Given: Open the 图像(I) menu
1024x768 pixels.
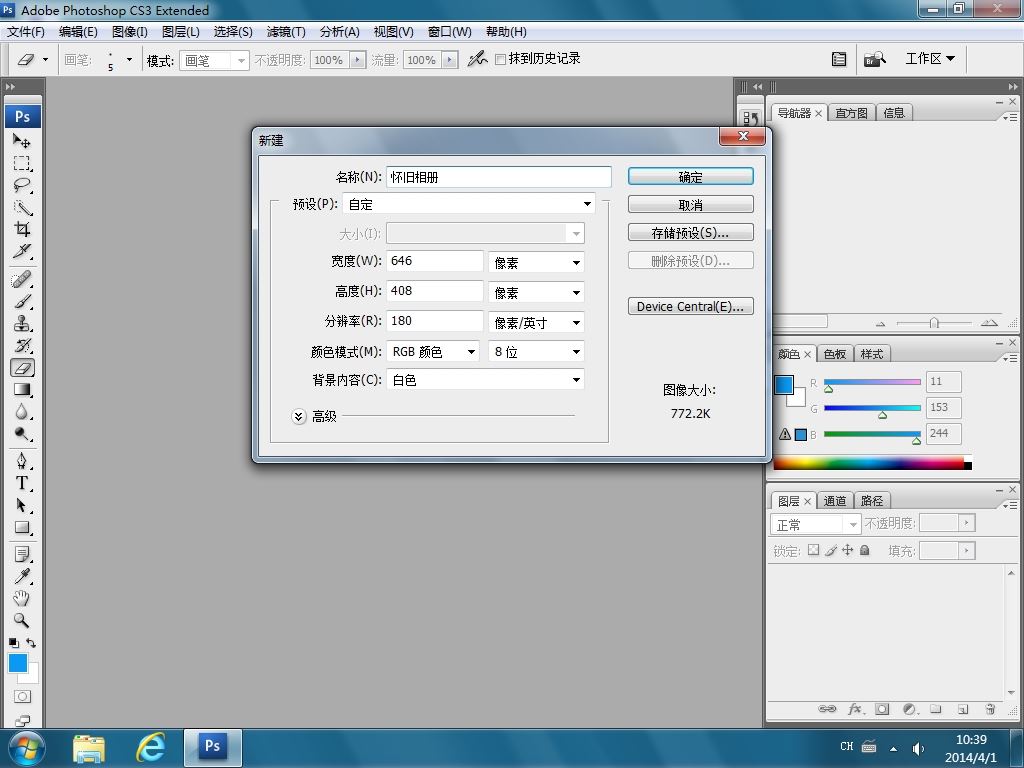Looking at the screenshot, I should point(130,32).
